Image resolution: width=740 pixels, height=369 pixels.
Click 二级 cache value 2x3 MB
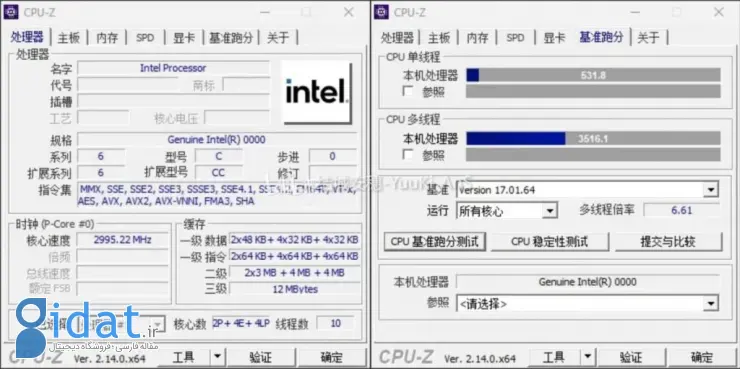pos(294,273)
